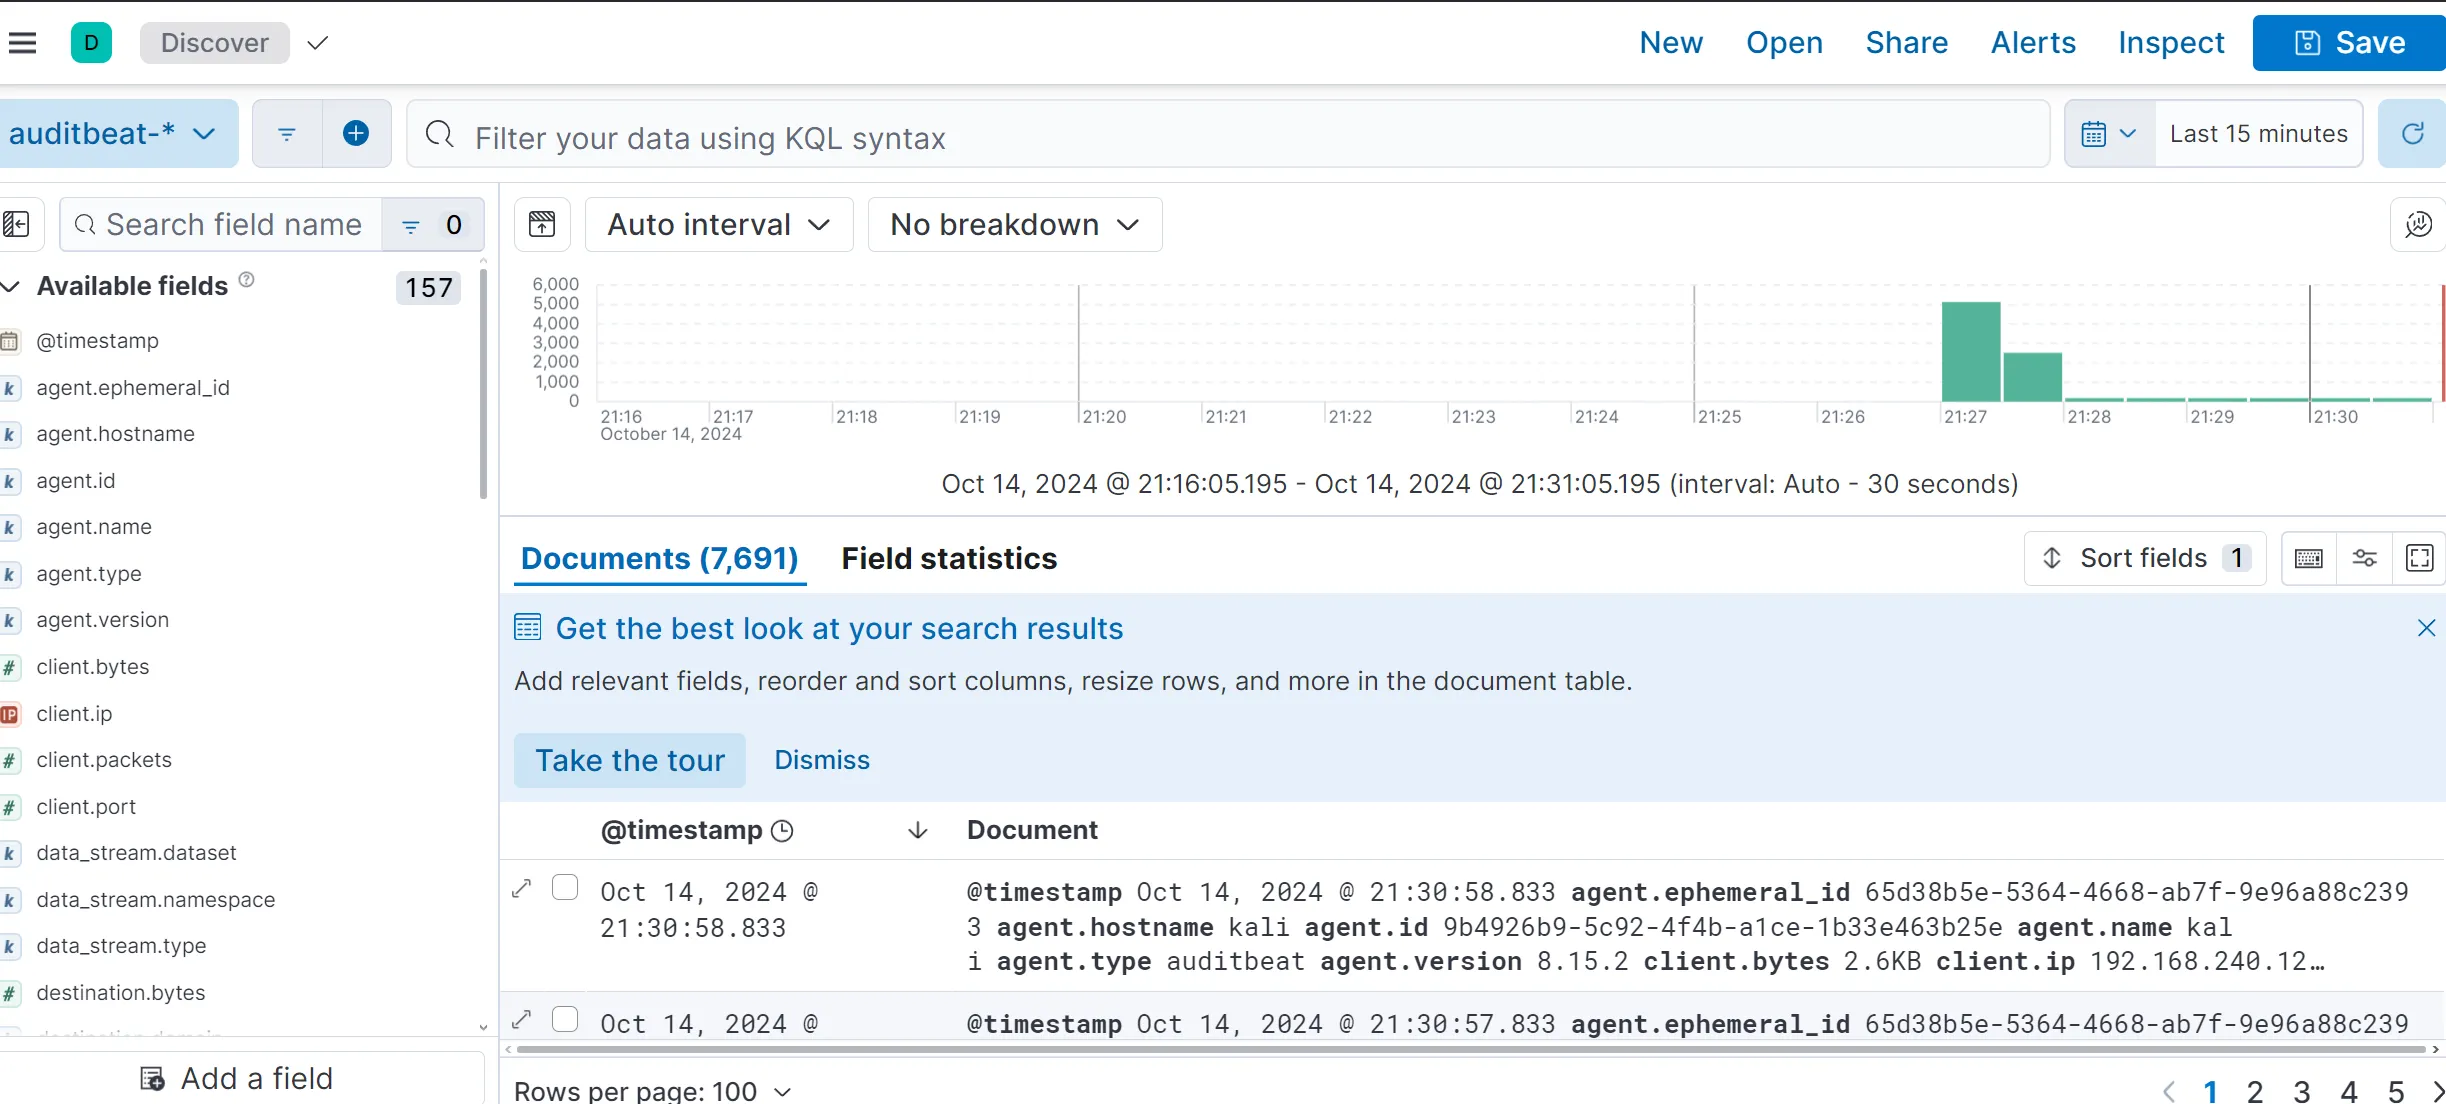Open the Auto interval dropdown
This screenshot has height=1104, width=2446.
coord(718,224)
